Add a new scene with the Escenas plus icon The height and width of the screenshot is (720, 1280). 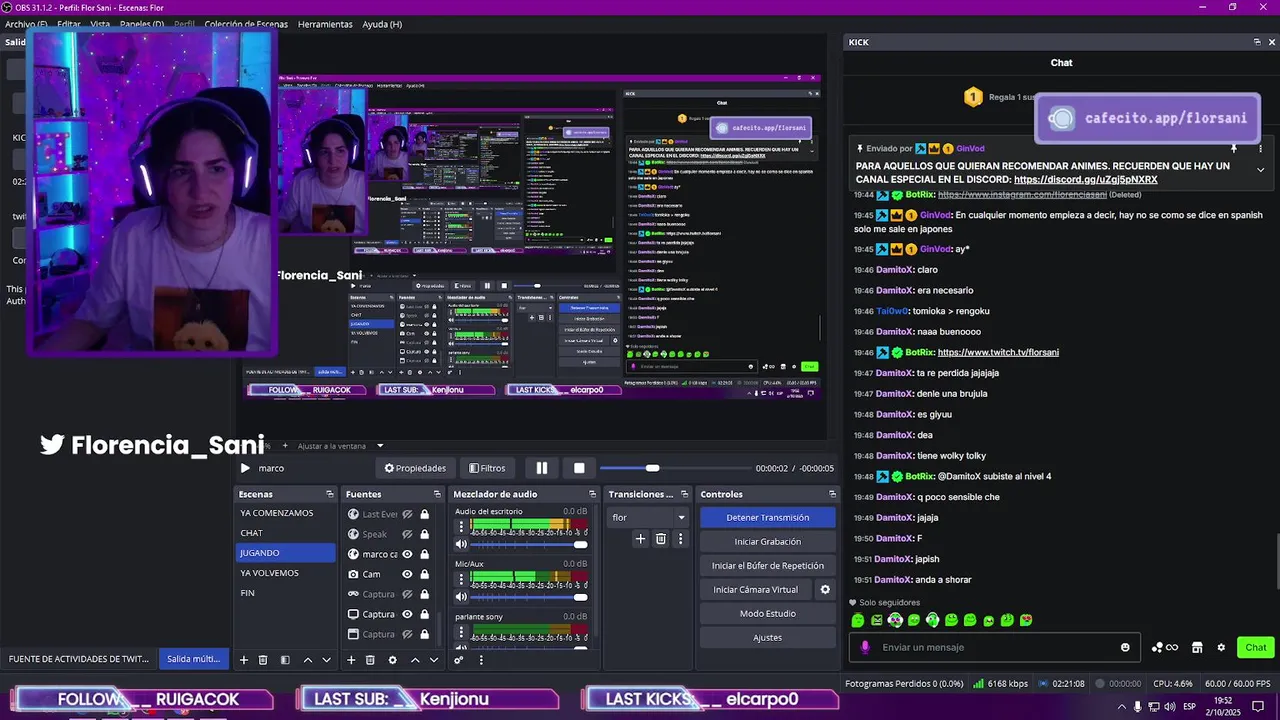pyautogui.click(x=243, y=660)
